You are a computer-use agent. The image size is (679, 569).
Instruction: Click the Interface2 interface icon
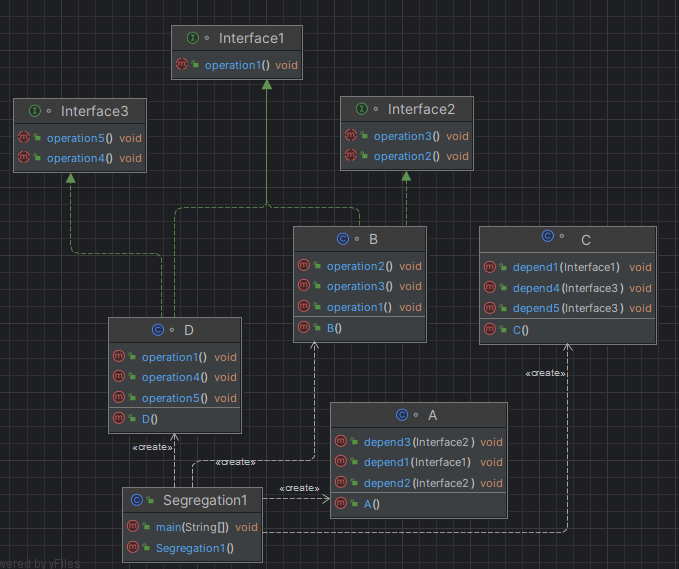361,109
